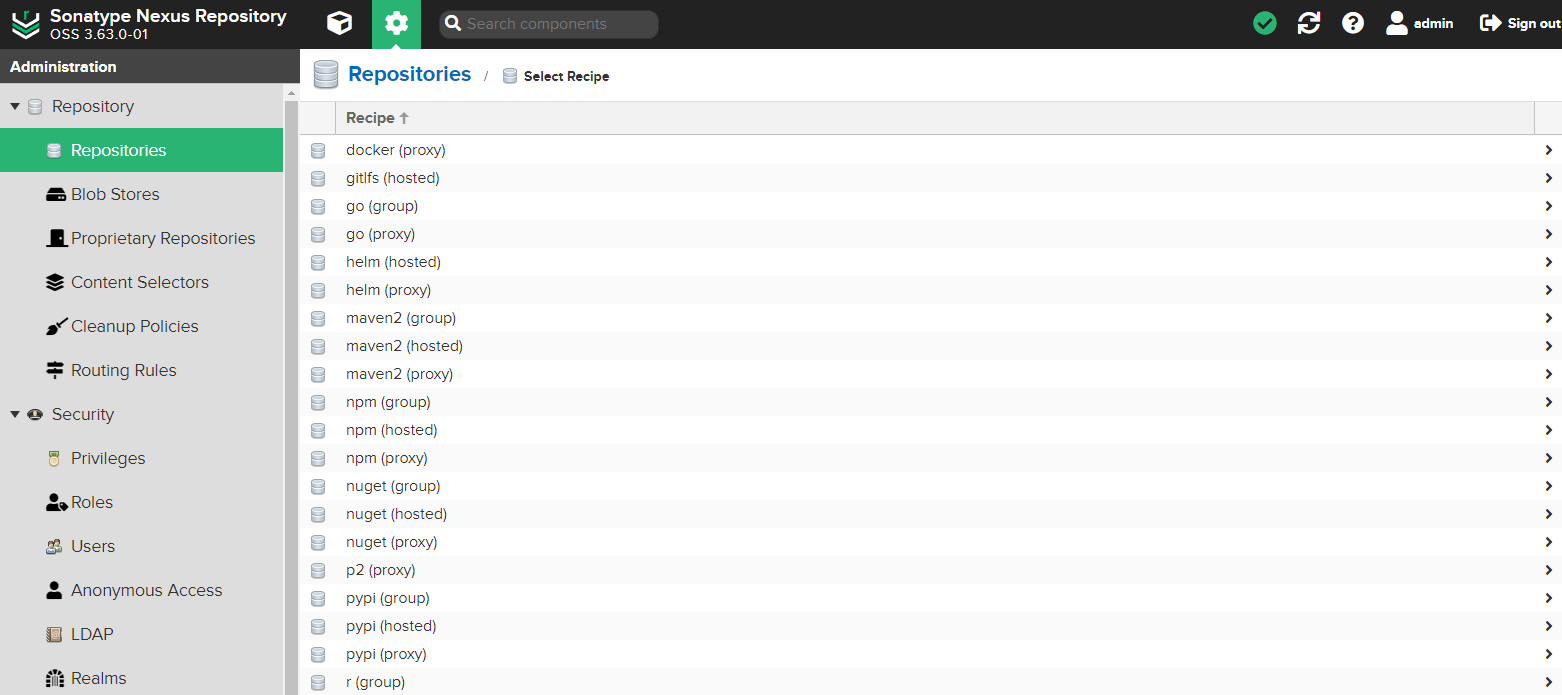Click the database icon of pypi (proxy)

318,655
